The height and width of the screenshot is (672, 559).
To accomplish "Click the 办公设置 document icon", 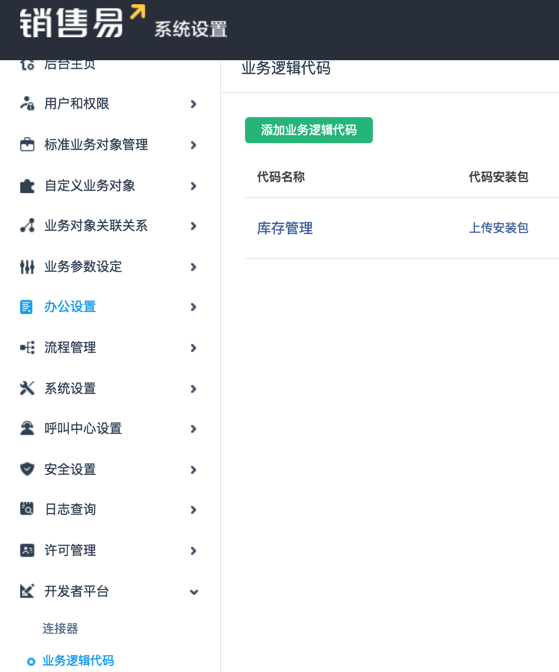I will (26, 307).
